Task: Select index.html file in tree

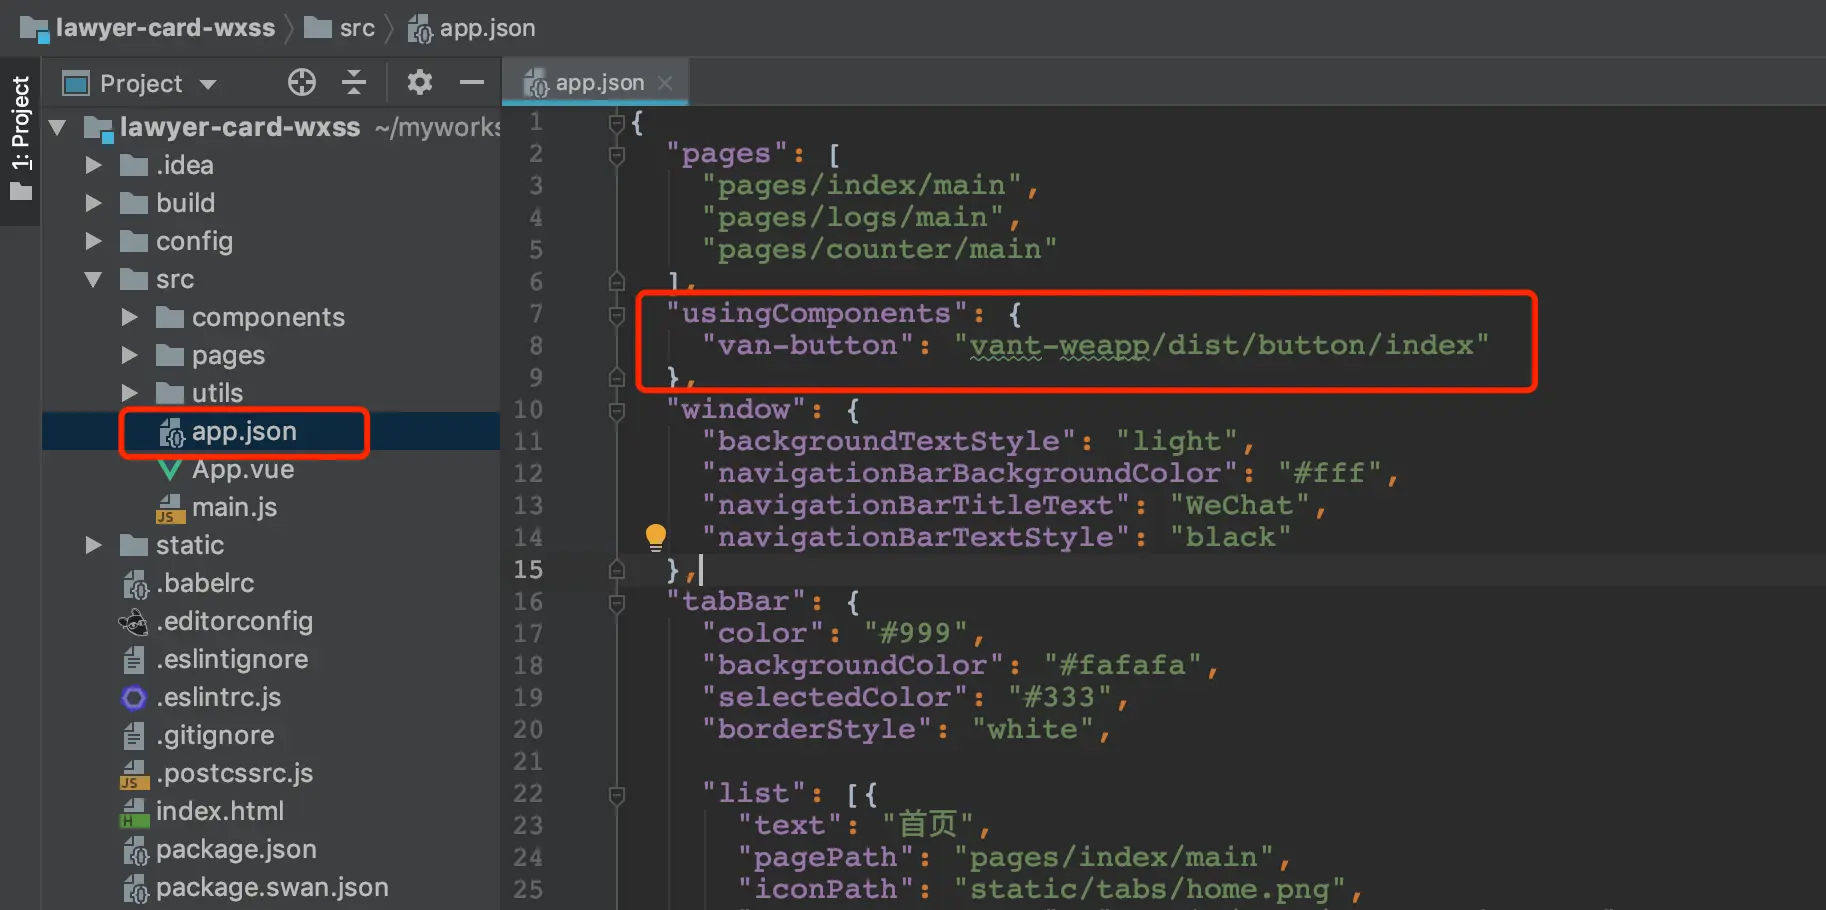Action: point(220,811)
